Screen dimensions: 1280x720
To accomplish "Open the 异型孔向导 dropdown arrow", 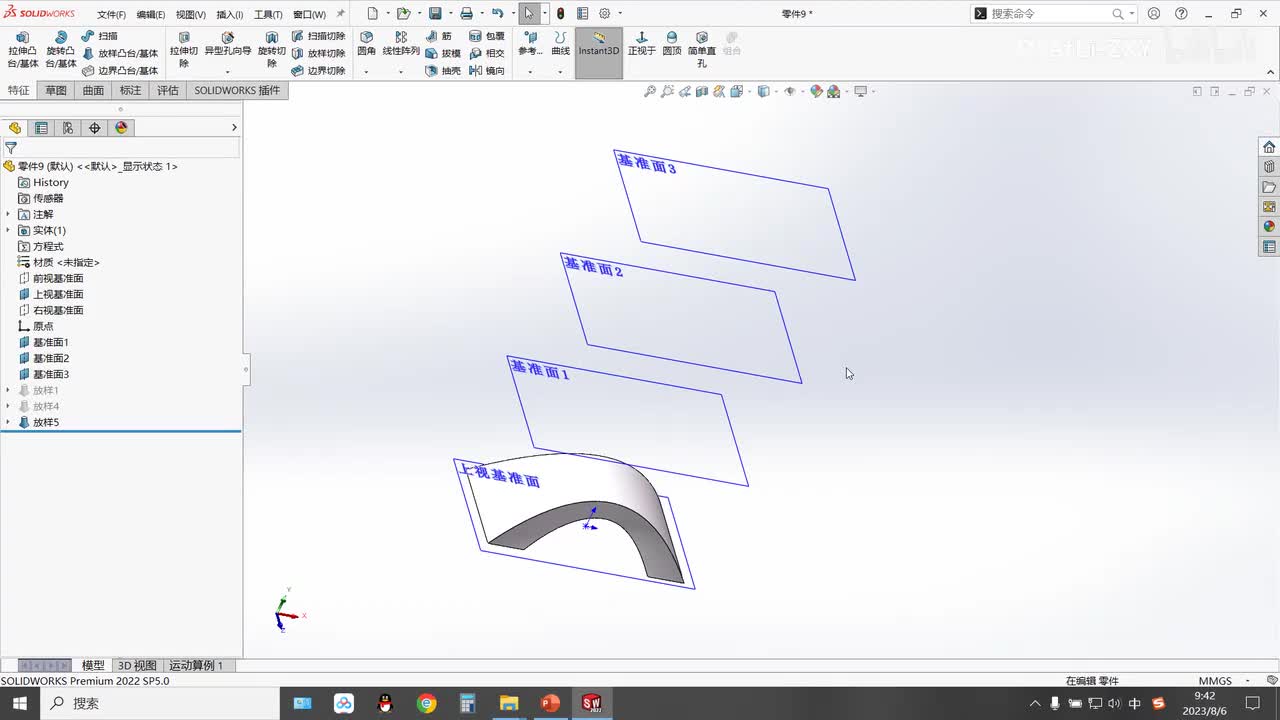I will tap(228, 71).
